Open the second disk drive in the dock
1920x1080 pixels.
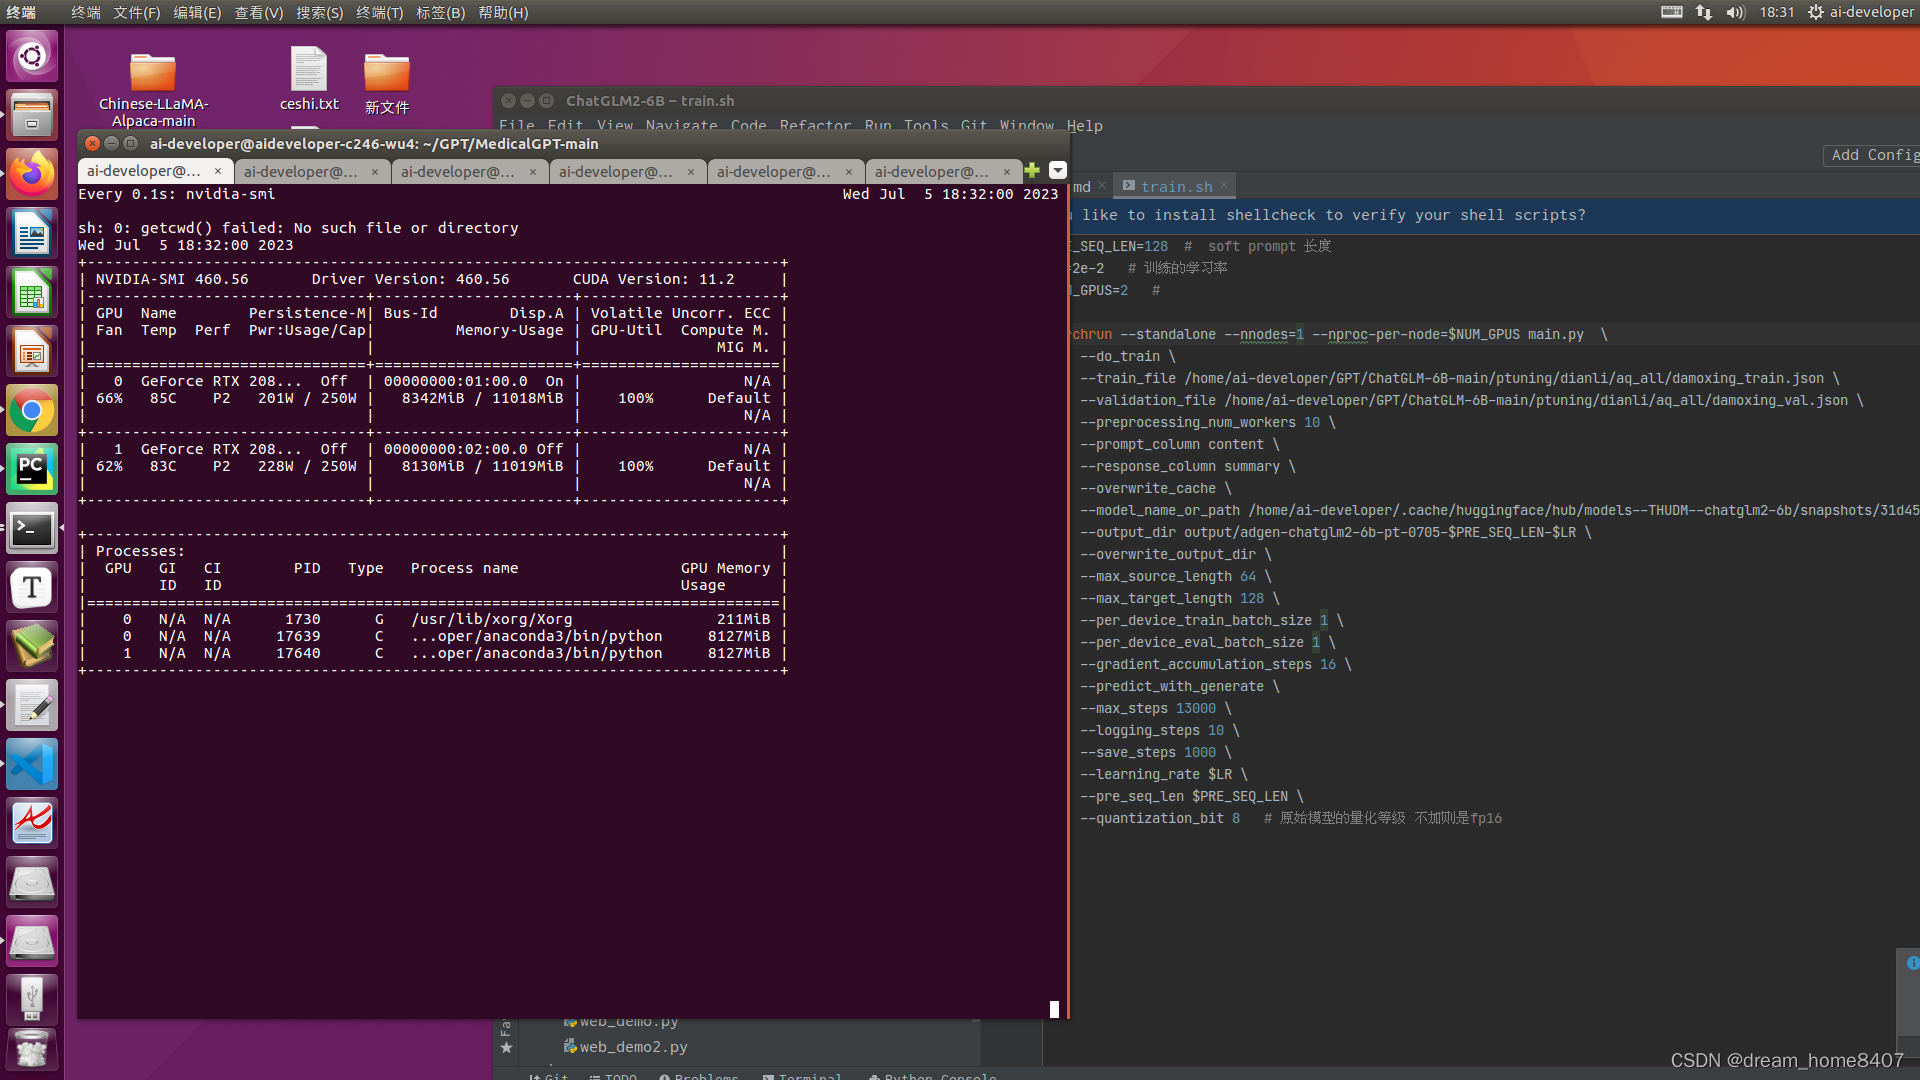[32, 941]
